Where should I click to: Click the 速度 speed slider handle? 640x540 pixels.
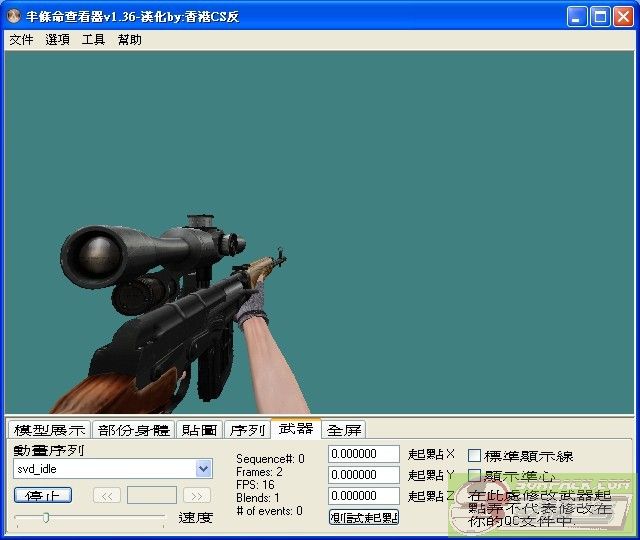coord(46,518)
